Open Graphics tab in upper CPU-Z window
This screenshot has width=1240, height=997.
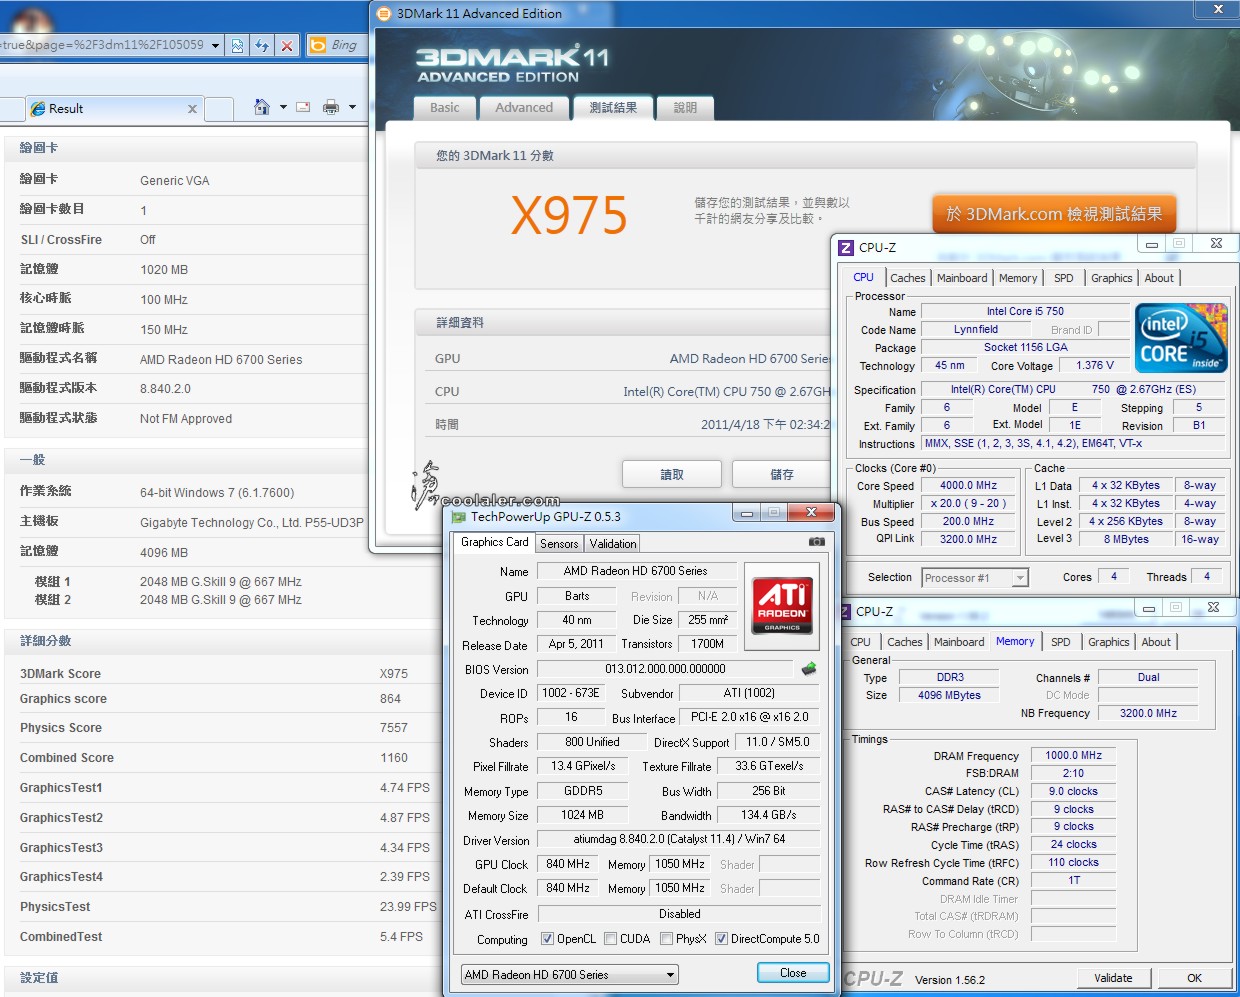click(1112, 278)
